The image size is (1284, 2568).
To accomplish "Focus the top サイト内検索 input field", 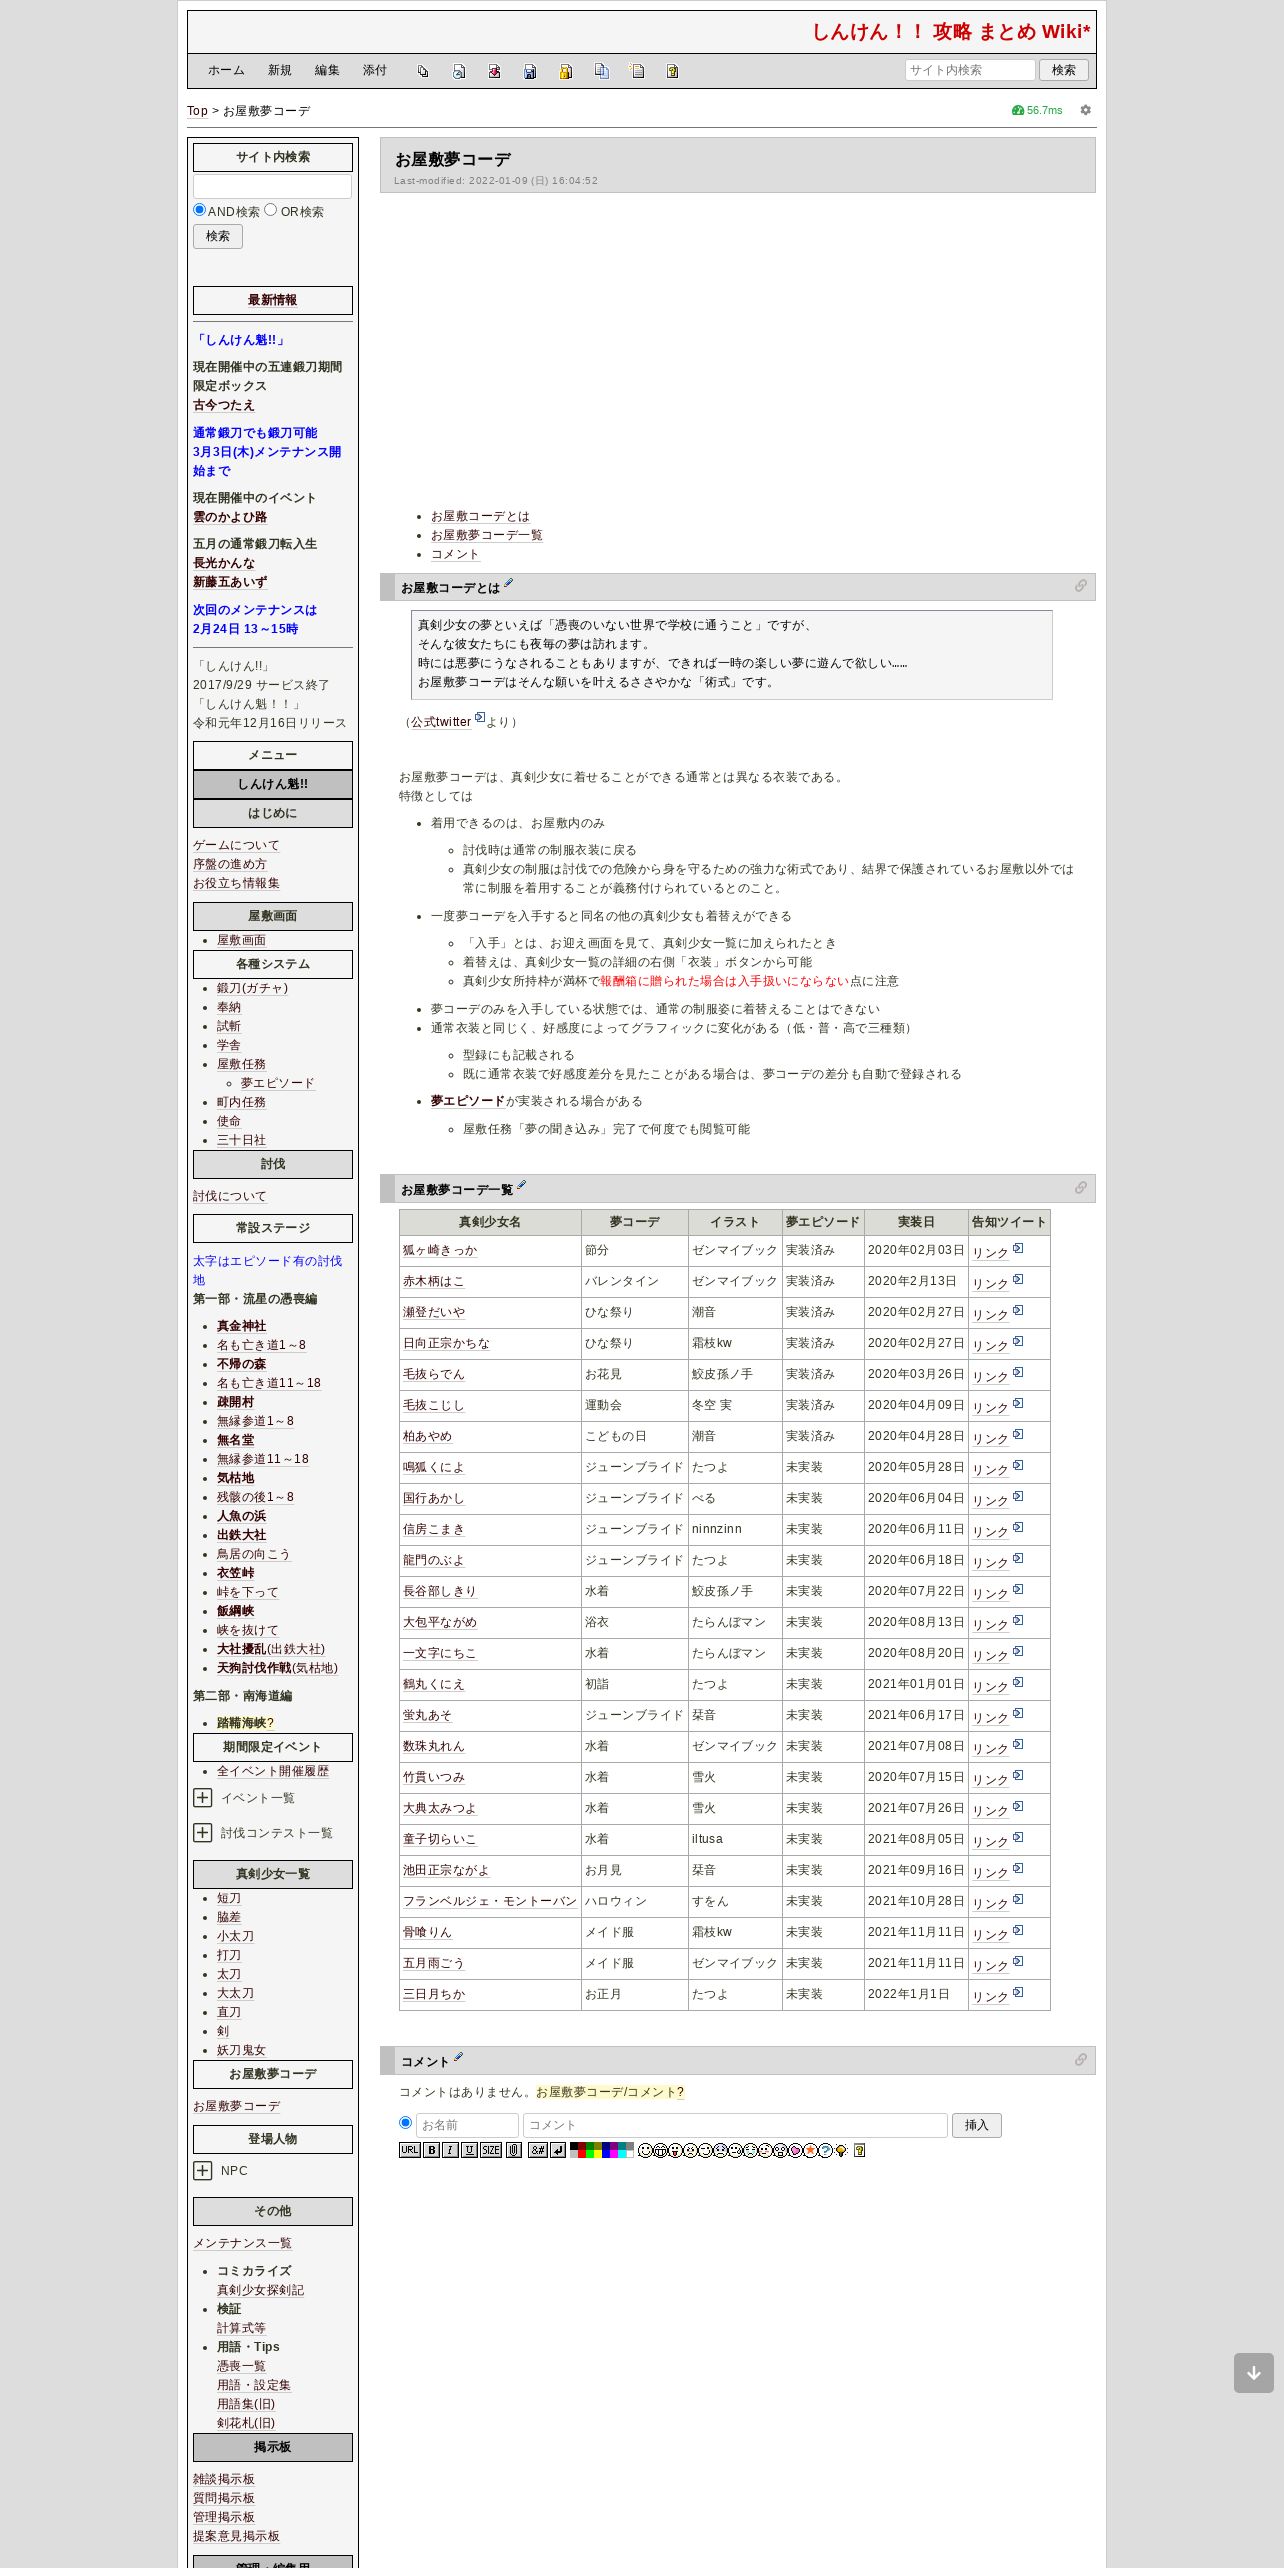I will [970, 70].
